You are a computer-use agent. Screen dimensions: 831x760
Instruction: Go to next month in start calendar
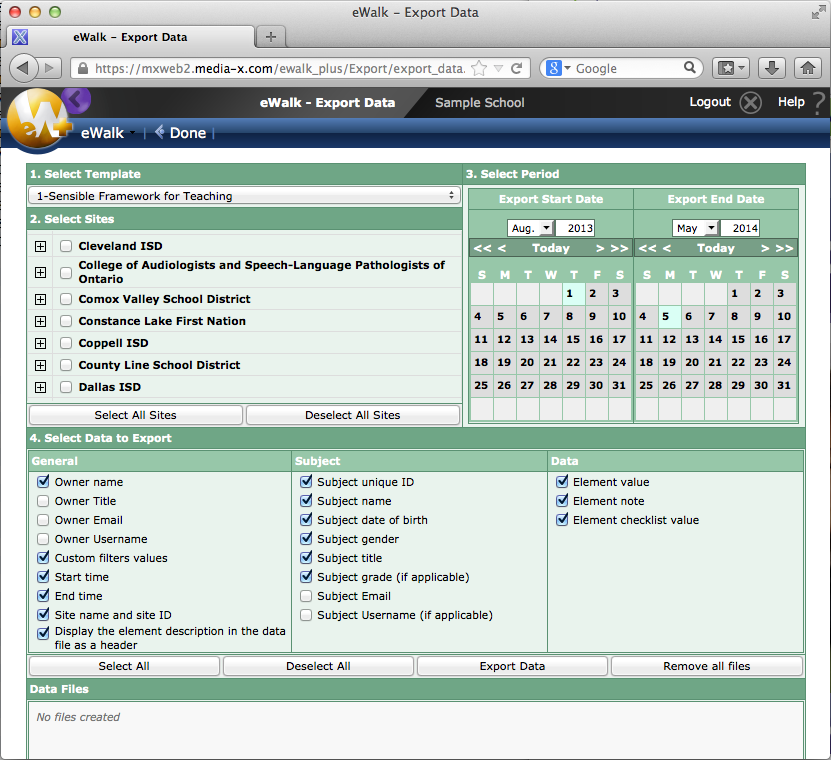click(600, 248)
